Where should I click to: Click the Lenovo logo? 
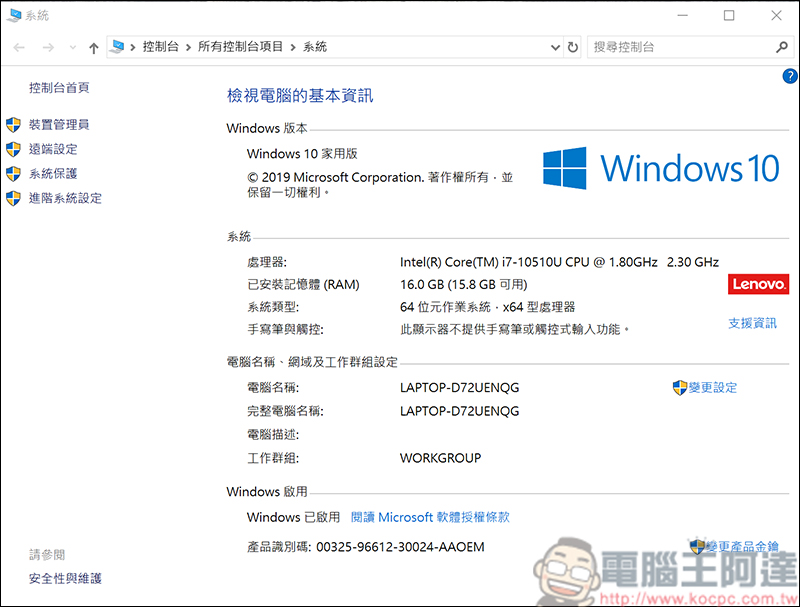tap(758, 284)
